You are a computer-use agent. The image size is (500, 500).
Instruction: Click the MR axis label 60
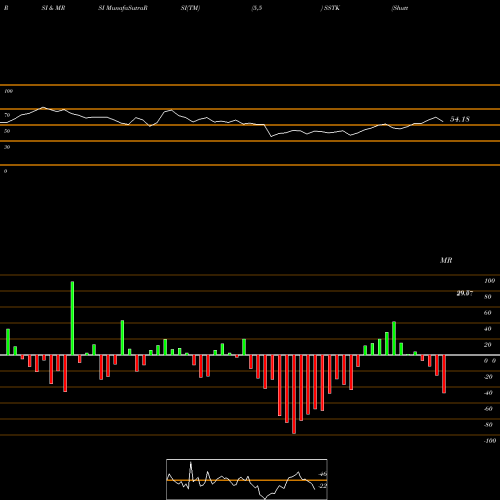coord(488,313)
